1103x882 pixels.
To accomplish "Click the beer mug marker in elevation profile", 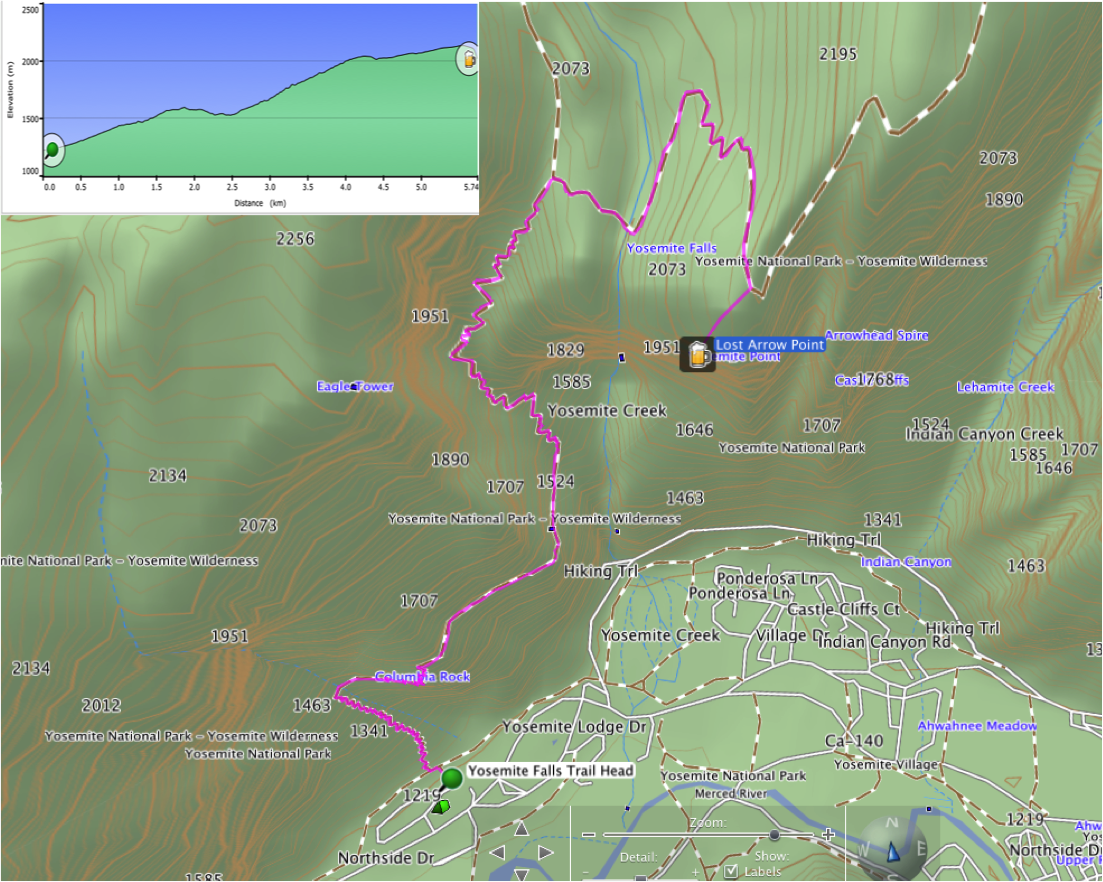I will pos(467,59).
